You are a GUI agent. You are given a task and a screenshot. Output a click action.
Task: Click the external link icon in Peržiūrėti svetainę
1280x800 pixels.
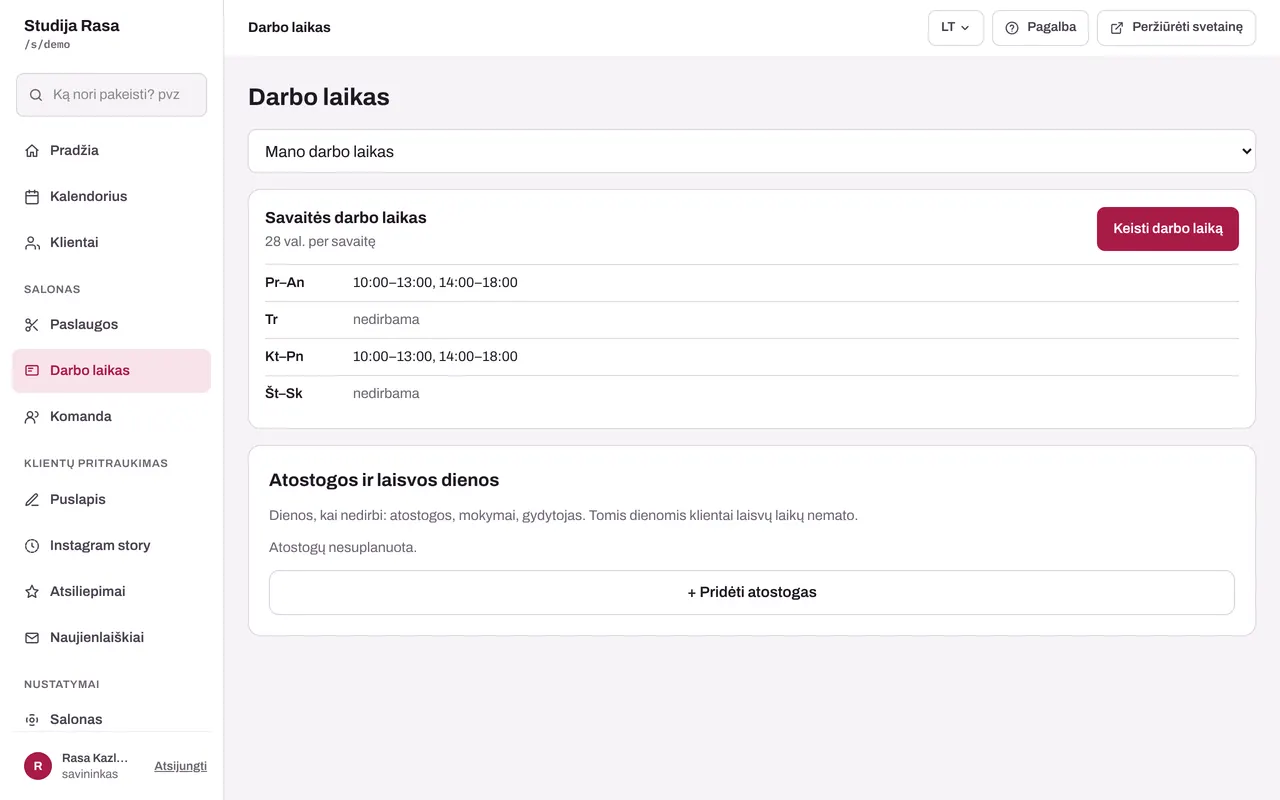point(1117,28)
